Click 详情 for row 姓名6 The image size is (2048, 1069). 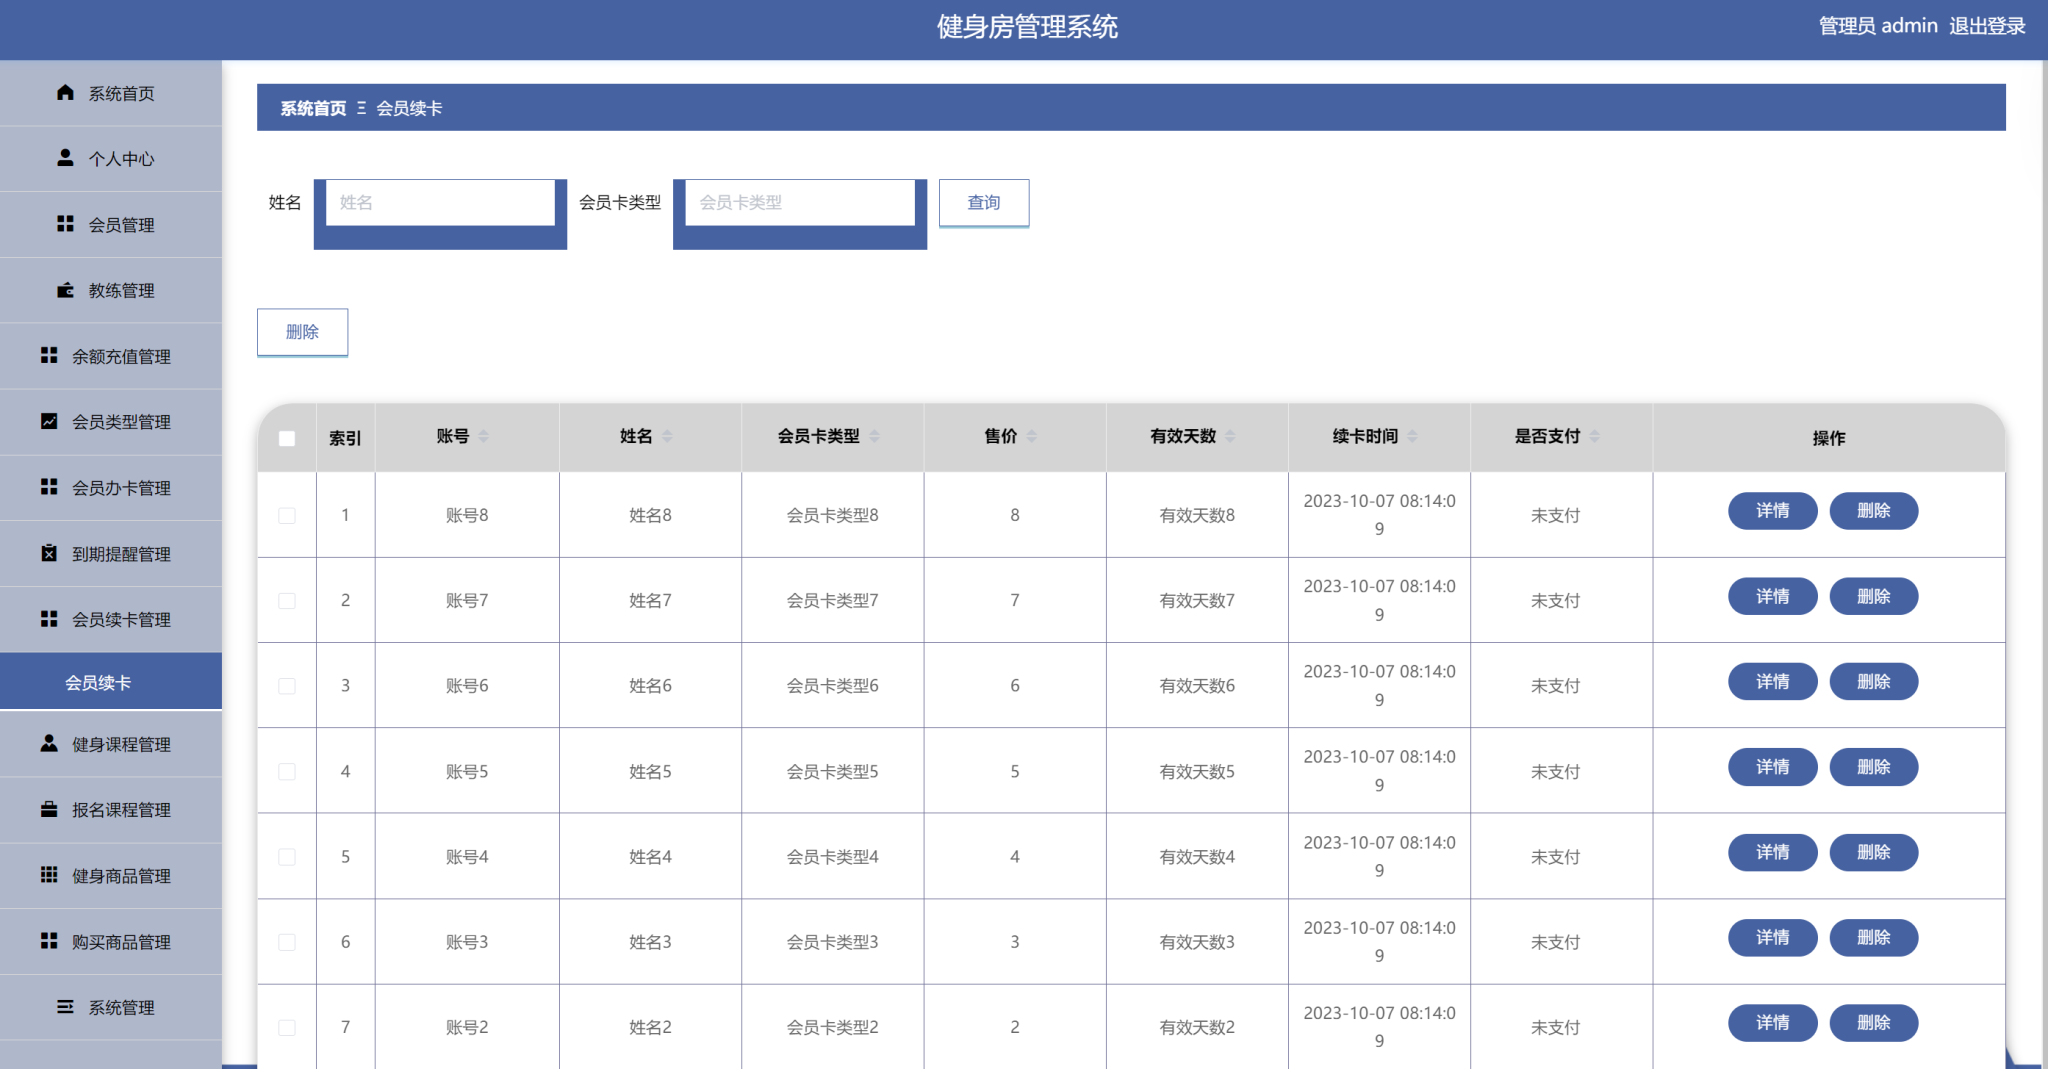(1772, 681)
